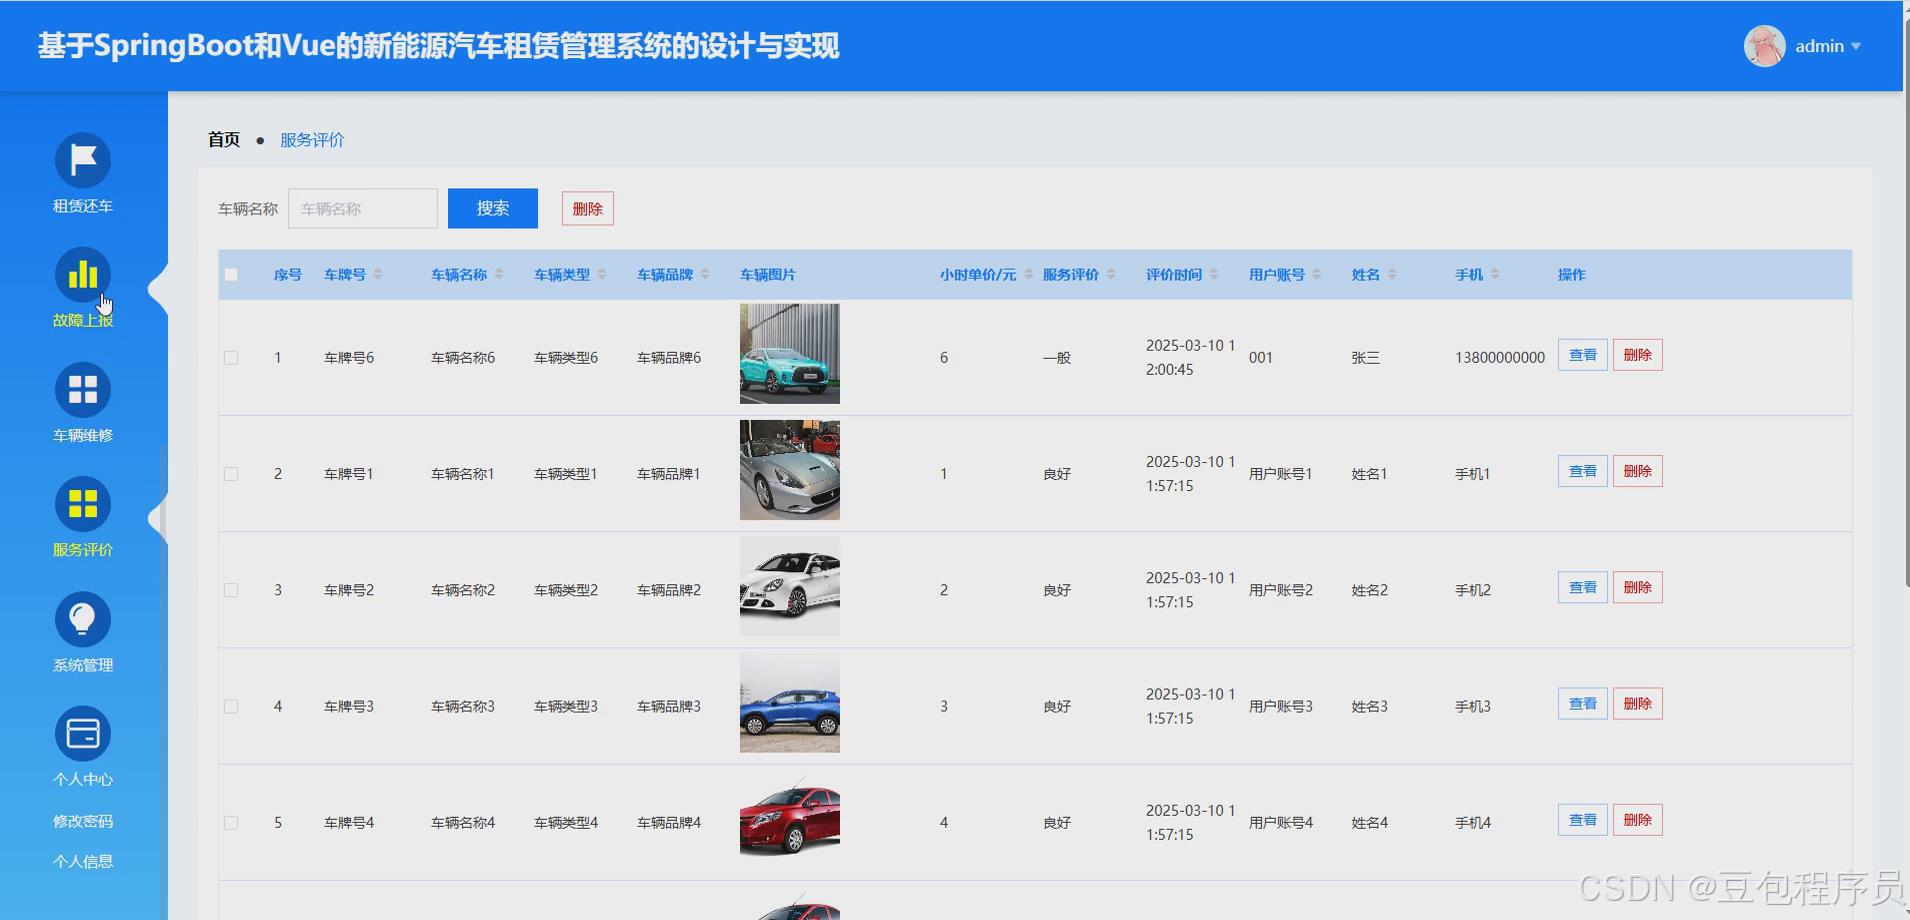Open 个人信息 in the sidebar menu
Viewport: 1910px width, 920px height.
(x=82, y=860)
